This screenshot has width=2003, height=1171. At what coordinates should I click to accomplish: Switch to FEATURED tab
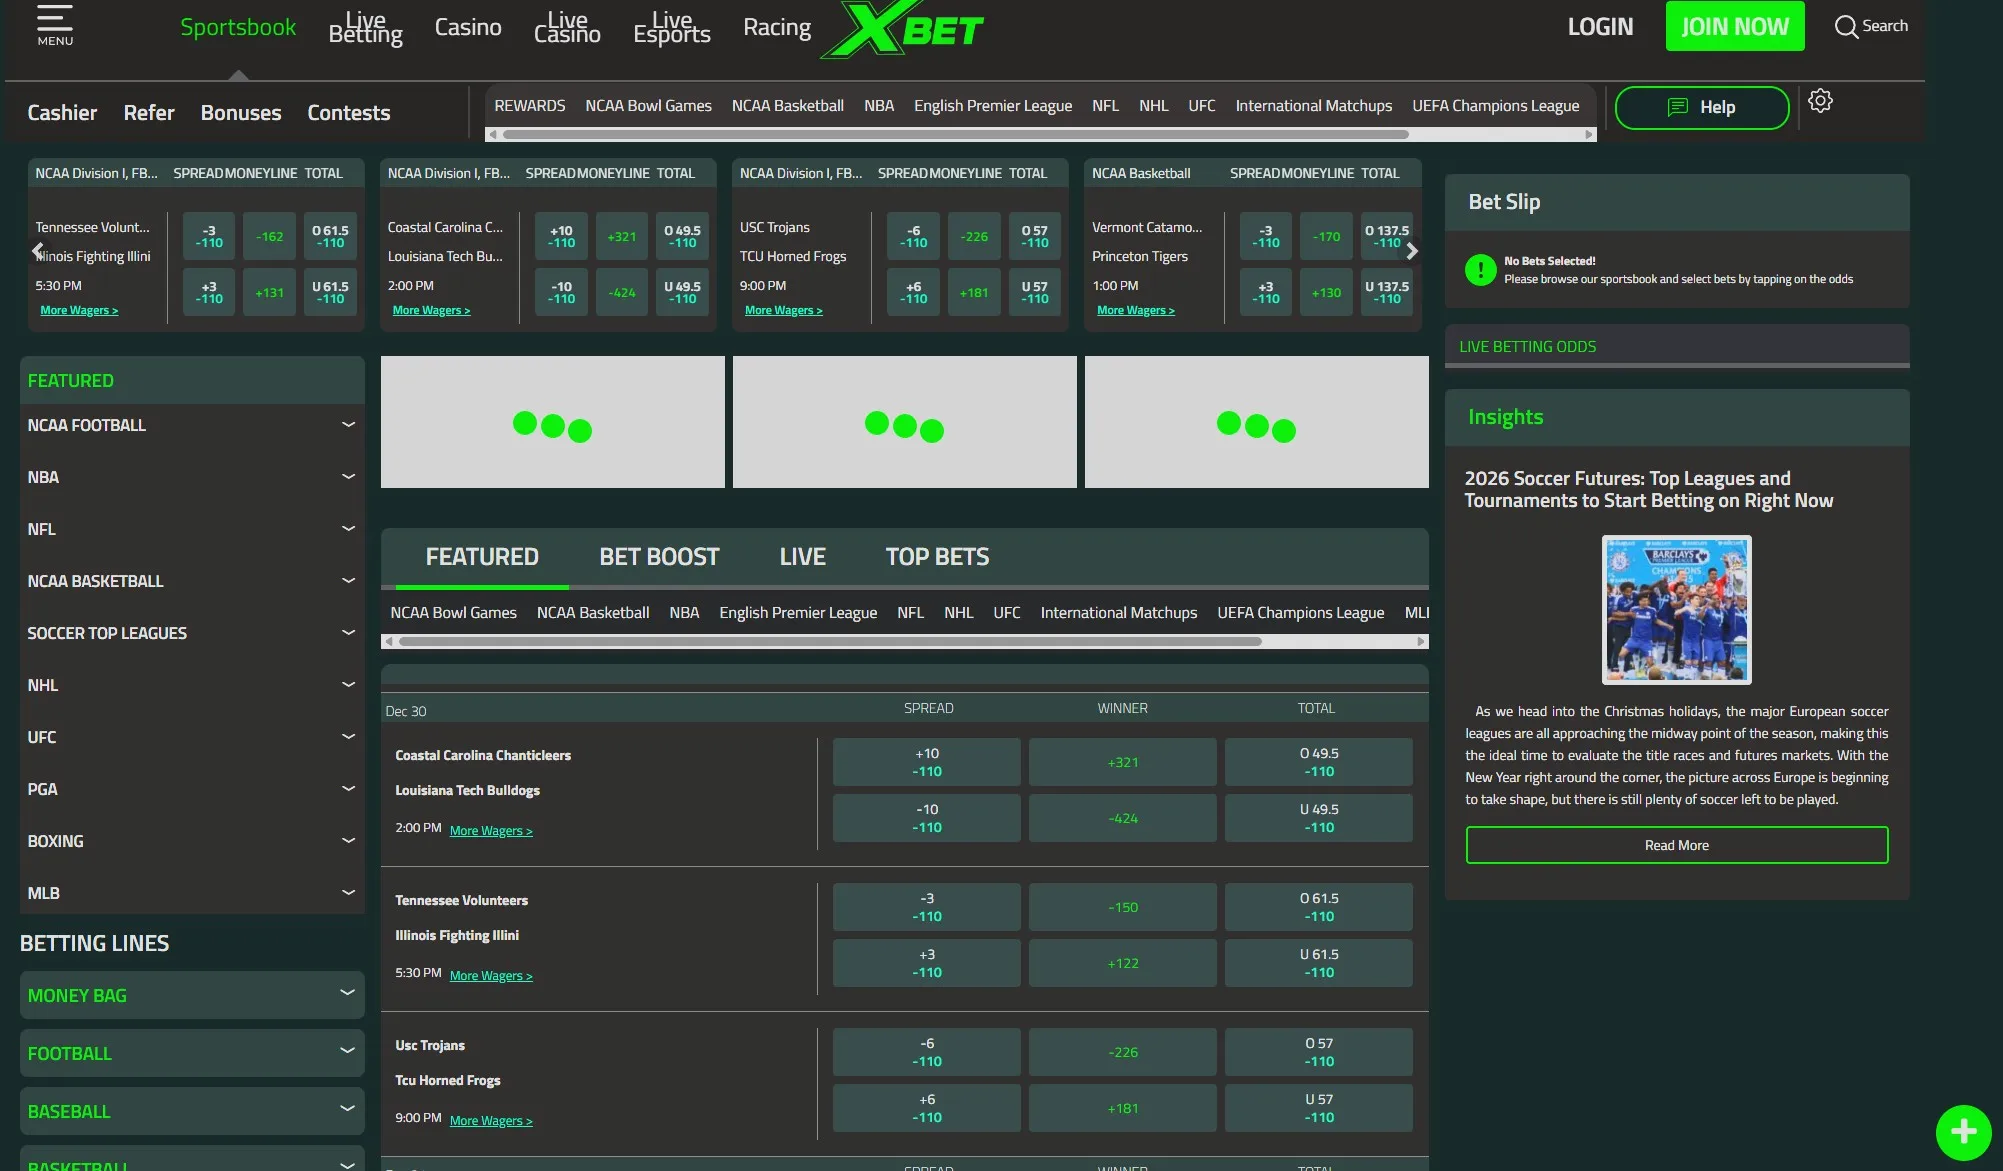(482, 557)
